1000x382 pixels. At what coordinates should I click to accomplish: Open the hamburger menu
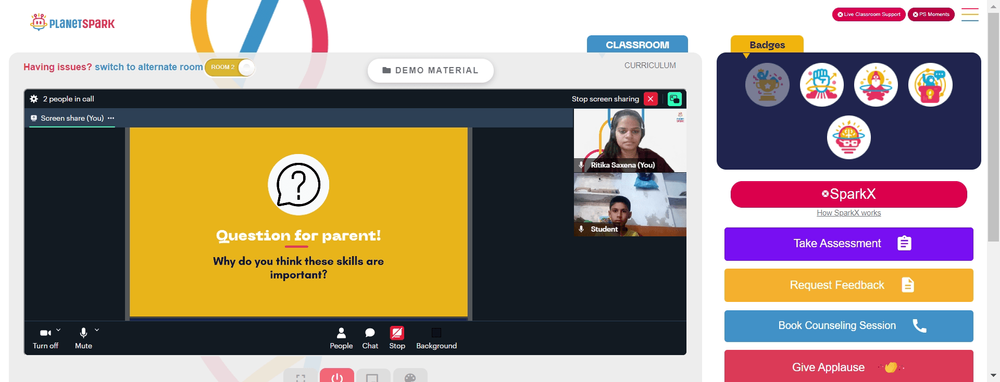970,14
